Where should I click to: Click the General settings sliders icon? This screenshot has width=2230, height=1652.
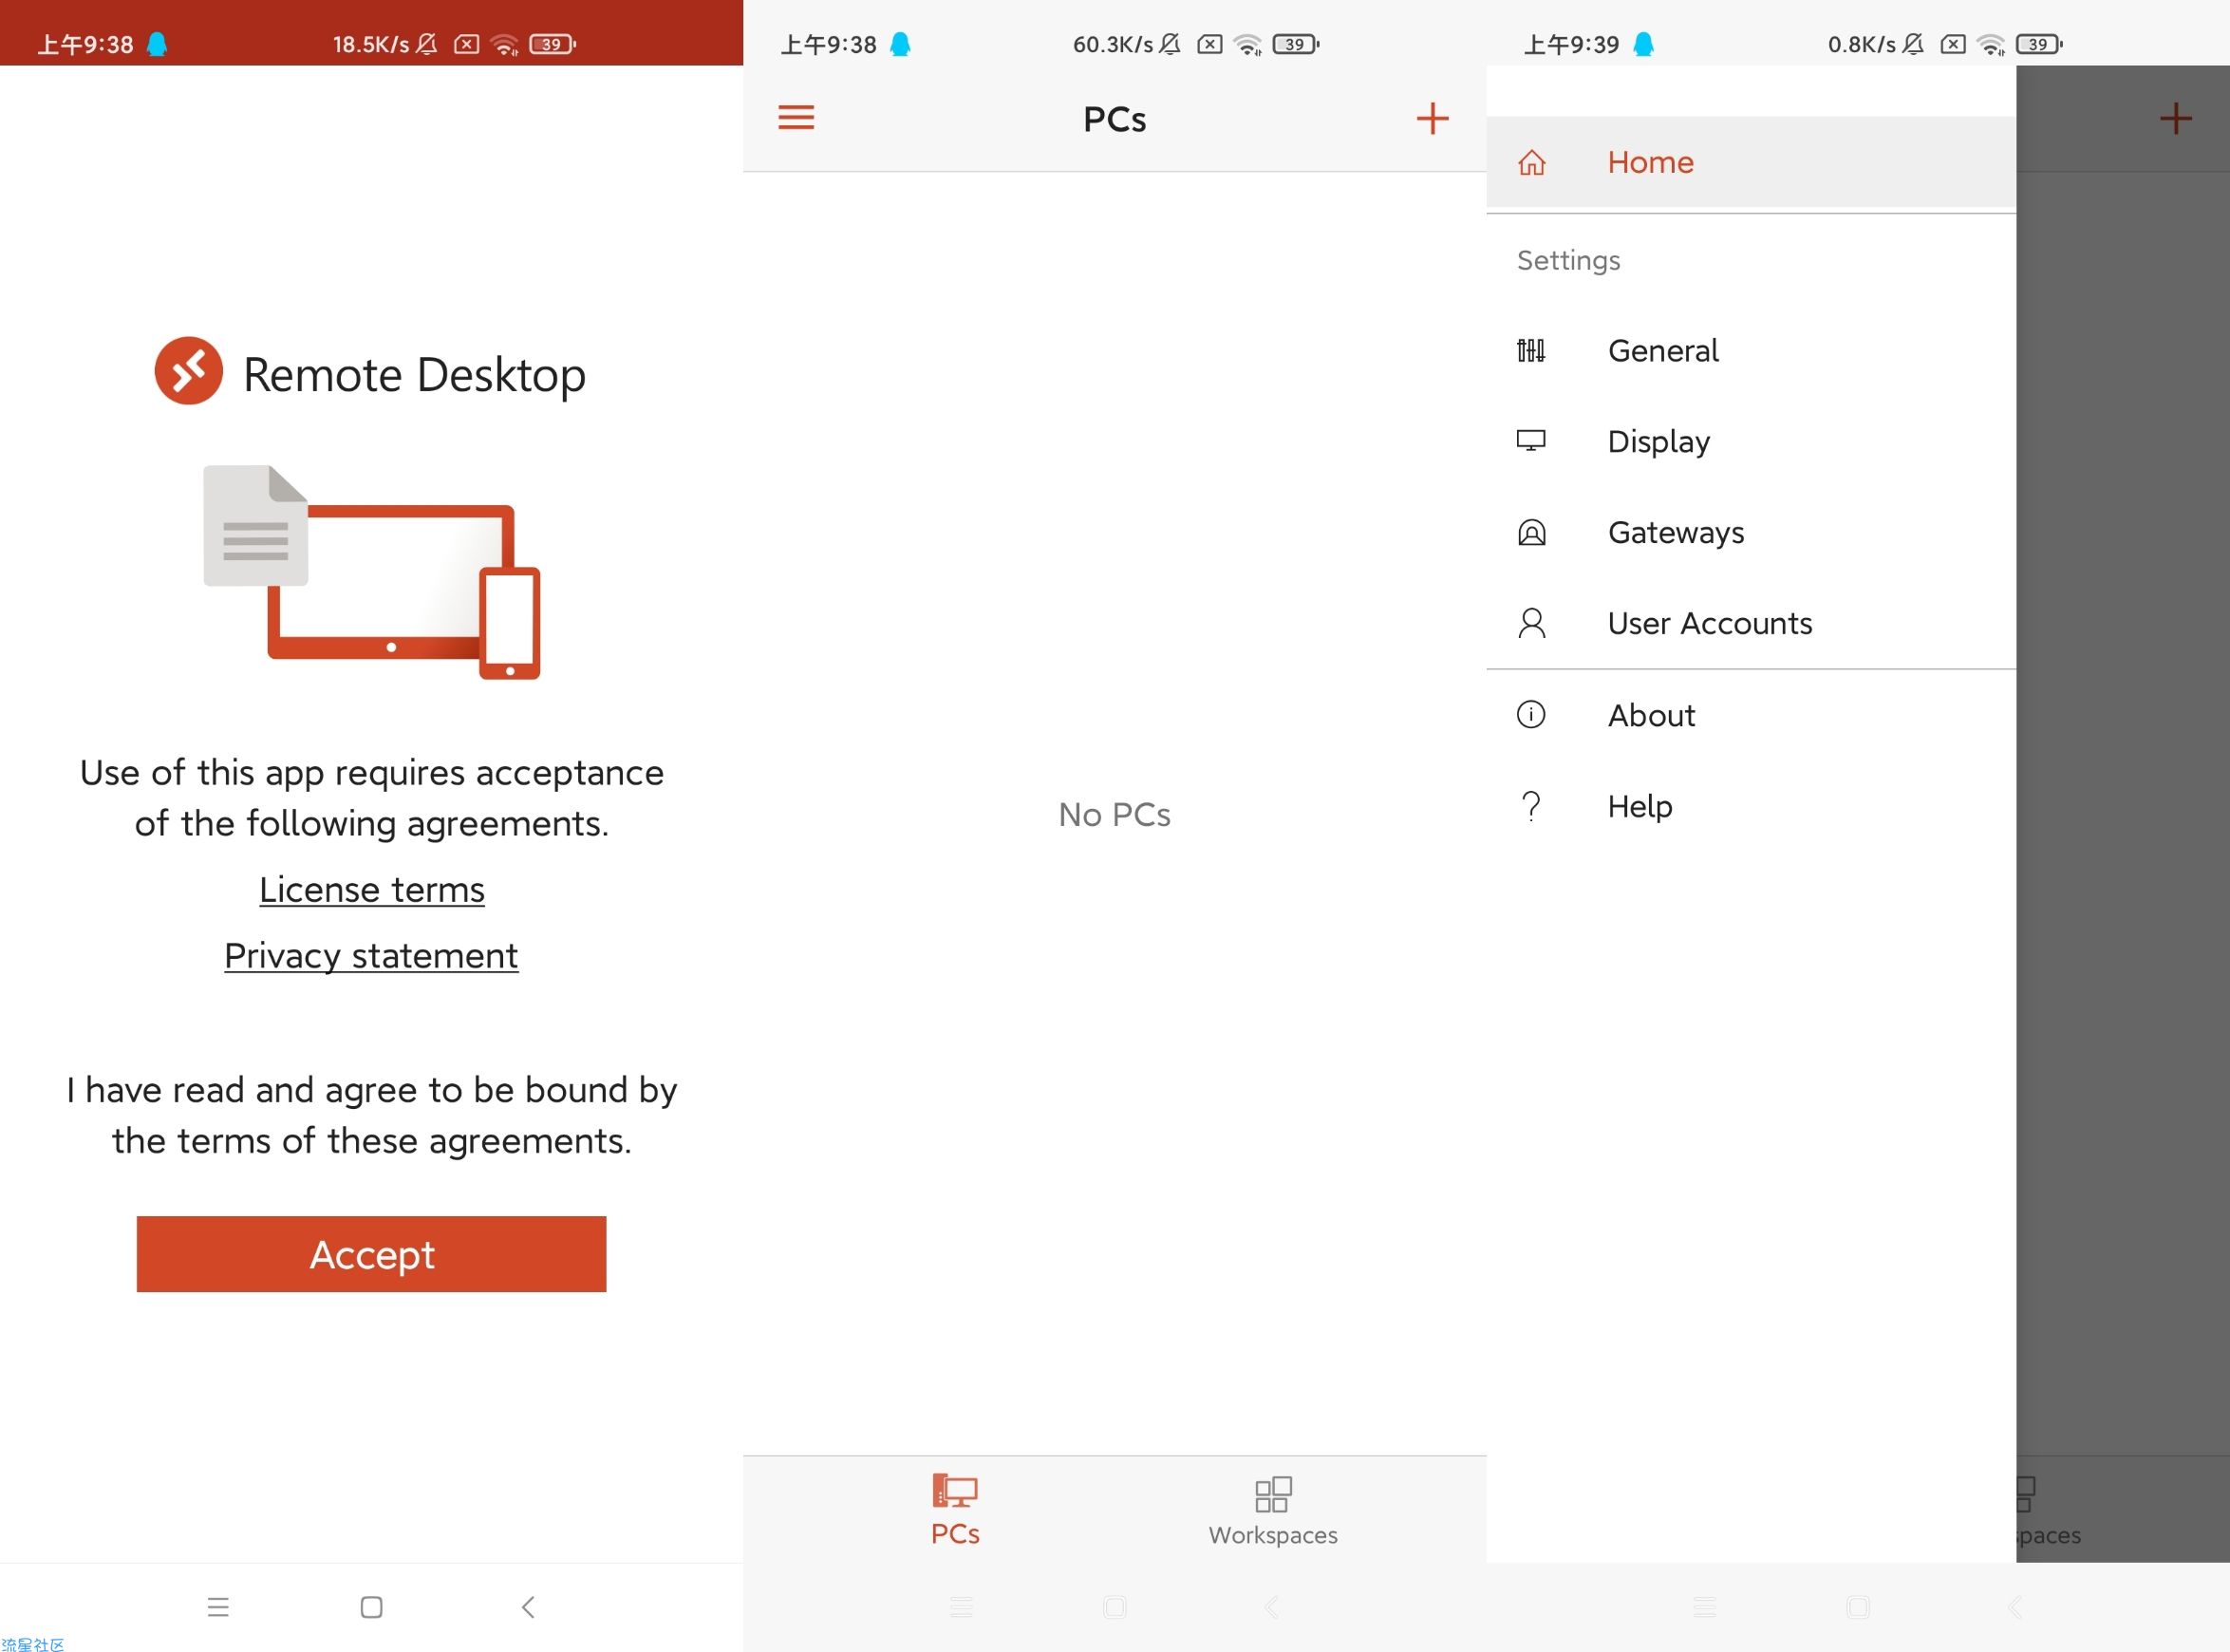(1531, 350)
